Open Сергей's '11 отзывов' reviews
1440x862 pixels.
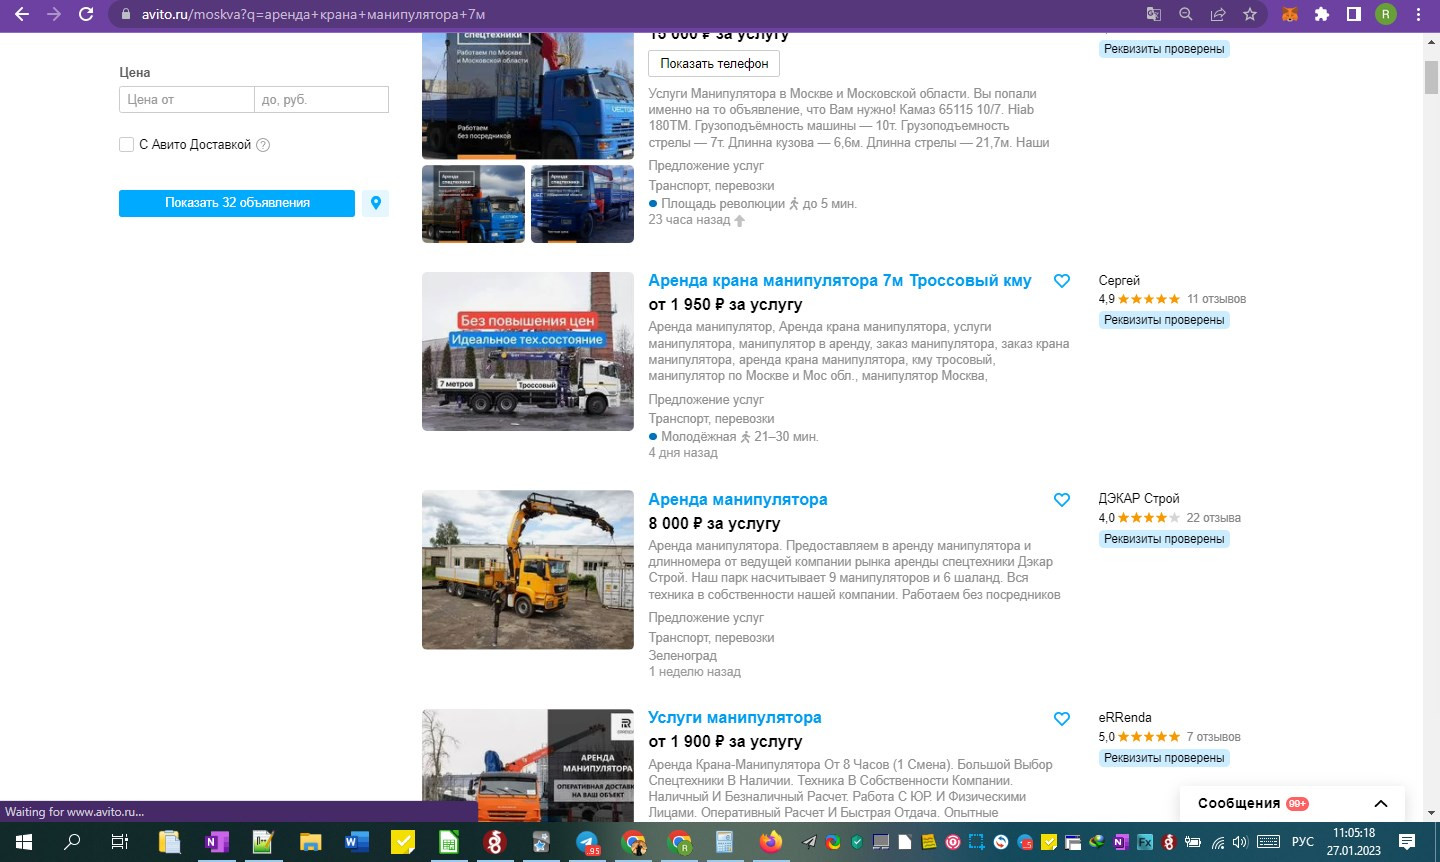[1216, 299]
